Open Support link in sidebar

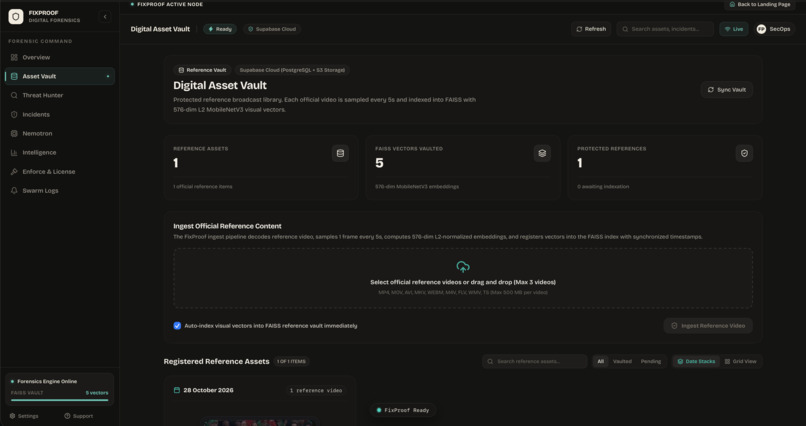tap(79, 416)
